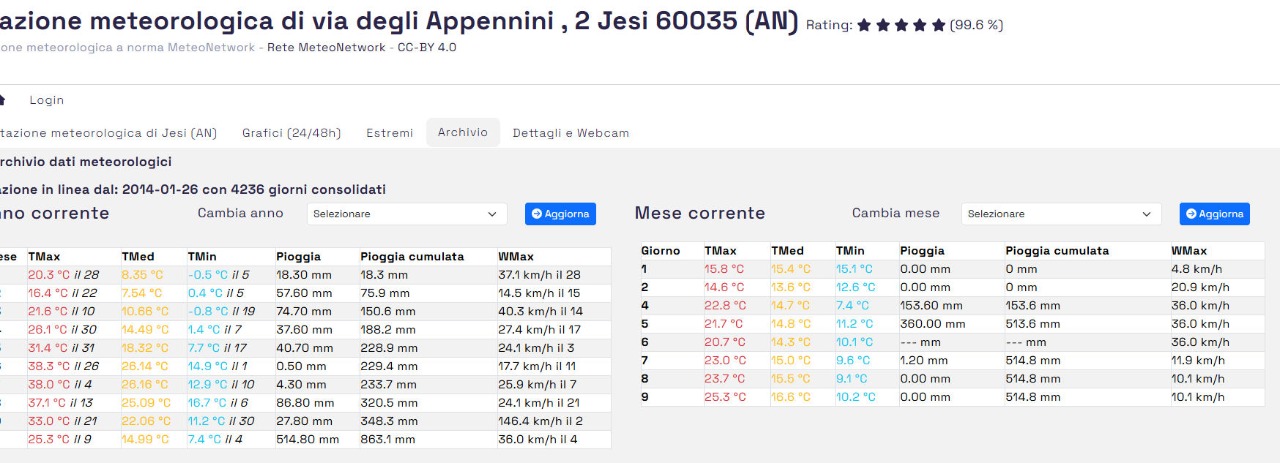Image resolution: width=1280 pixels, height=463 pixels.
Task: Open the Stazione meteorologica di Jesi tab
Action: tap(107, 133)
